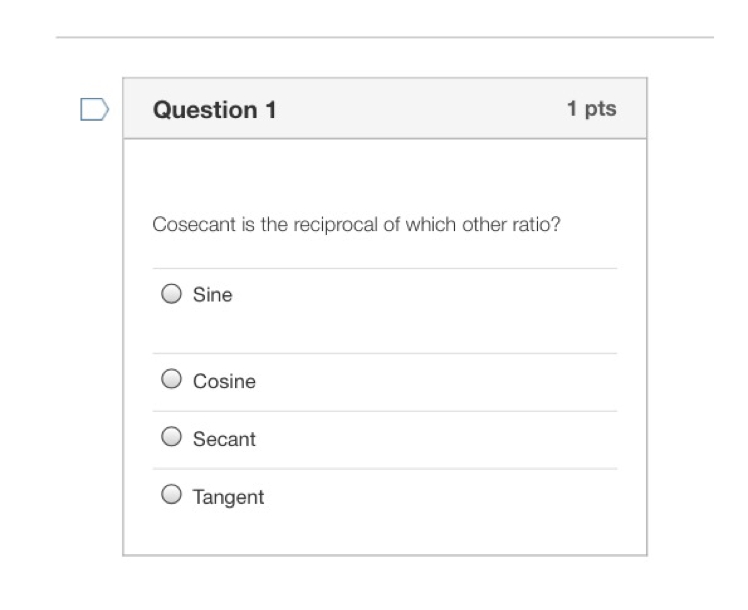Screen dimensions: 748x610
Task: Click the empty area right of Cosine answer
Action: tap(436, 383)
